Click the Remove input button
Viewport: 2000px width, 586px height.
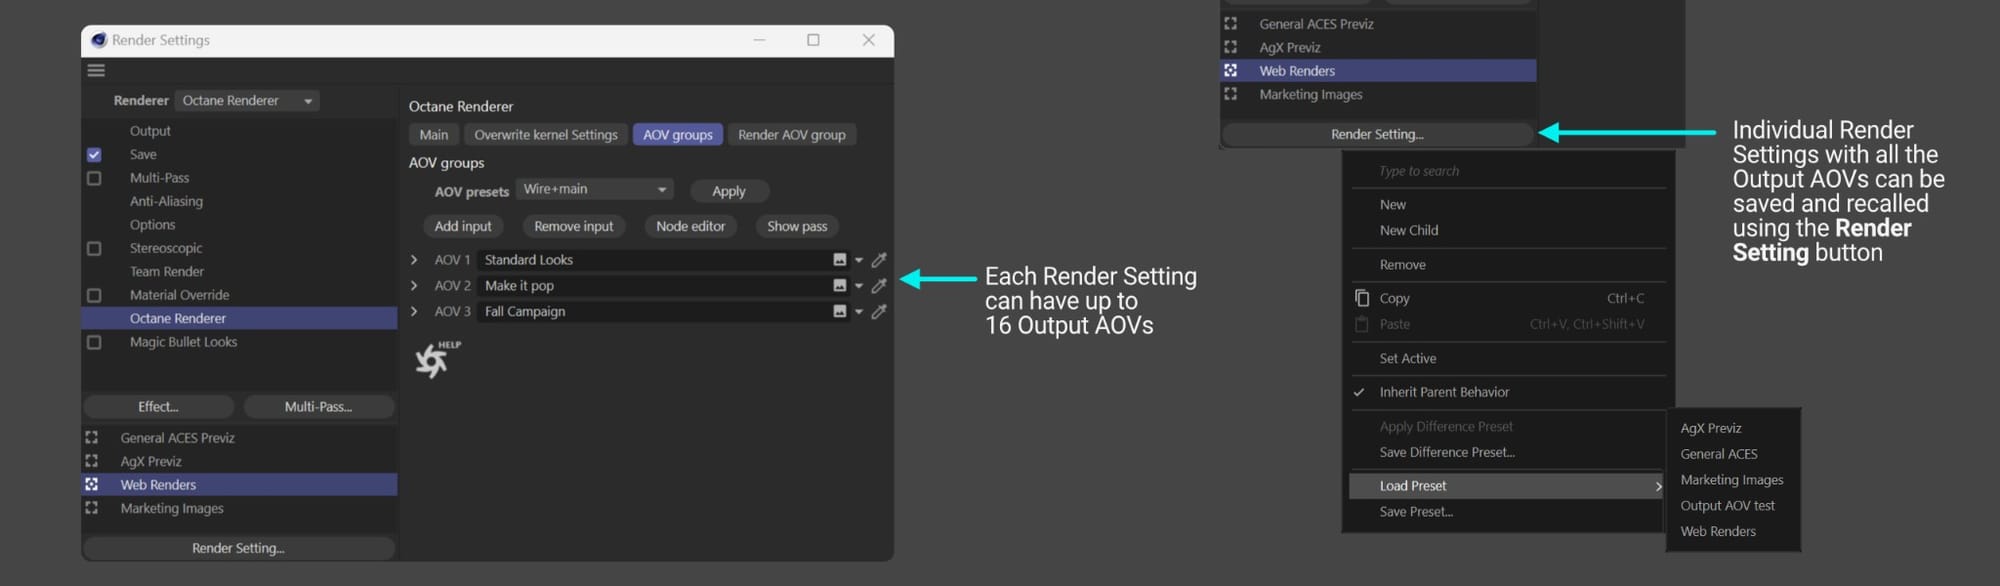point(574,227)
